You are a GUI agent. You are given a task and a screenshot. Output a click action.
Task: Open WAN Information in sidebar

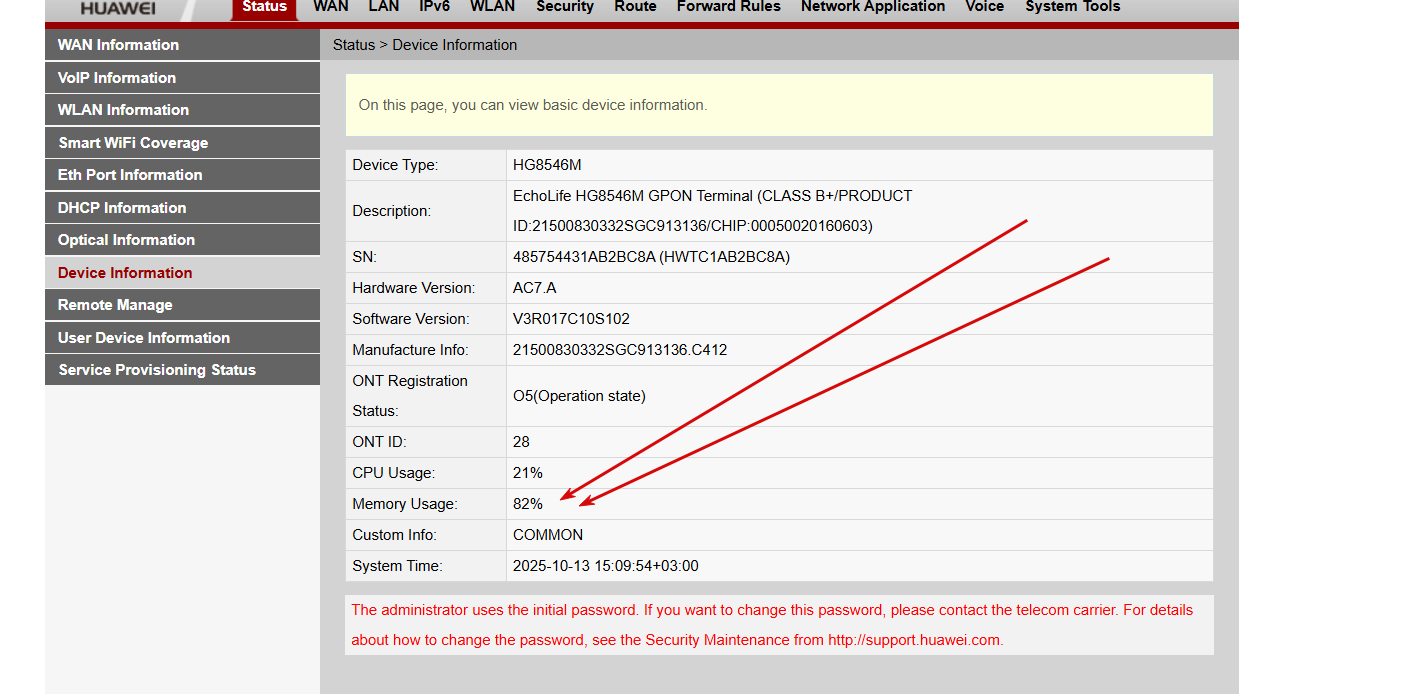coord(182,45)
